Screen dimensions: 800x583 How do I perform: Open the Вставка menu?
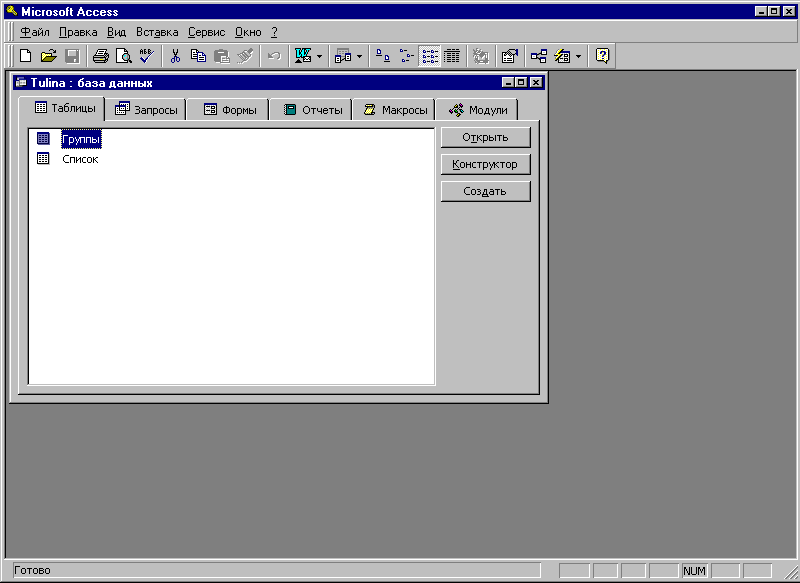pyautogui.click(x=157, y=32)
